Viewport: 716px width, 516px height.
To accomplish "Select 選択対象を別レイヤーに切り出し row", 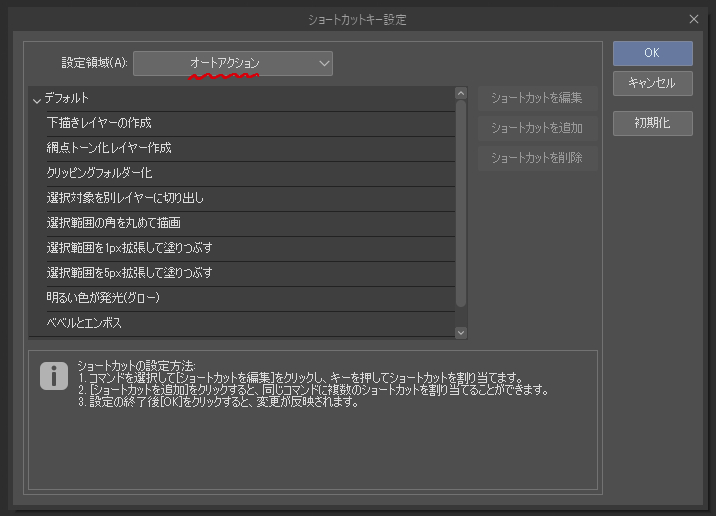I will (250, 199).
